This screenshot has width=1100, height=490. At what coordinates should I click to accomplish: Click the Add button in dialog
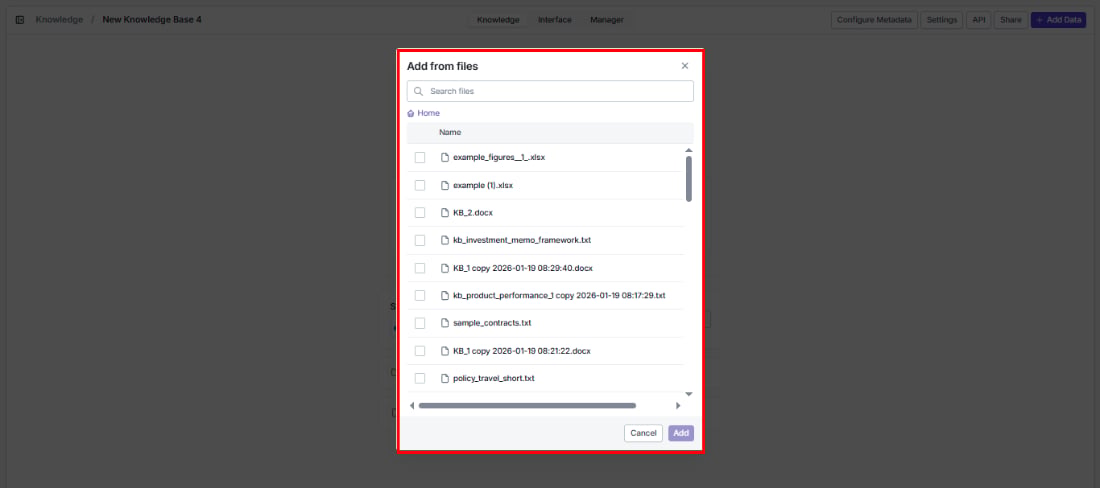click(681, 433)
